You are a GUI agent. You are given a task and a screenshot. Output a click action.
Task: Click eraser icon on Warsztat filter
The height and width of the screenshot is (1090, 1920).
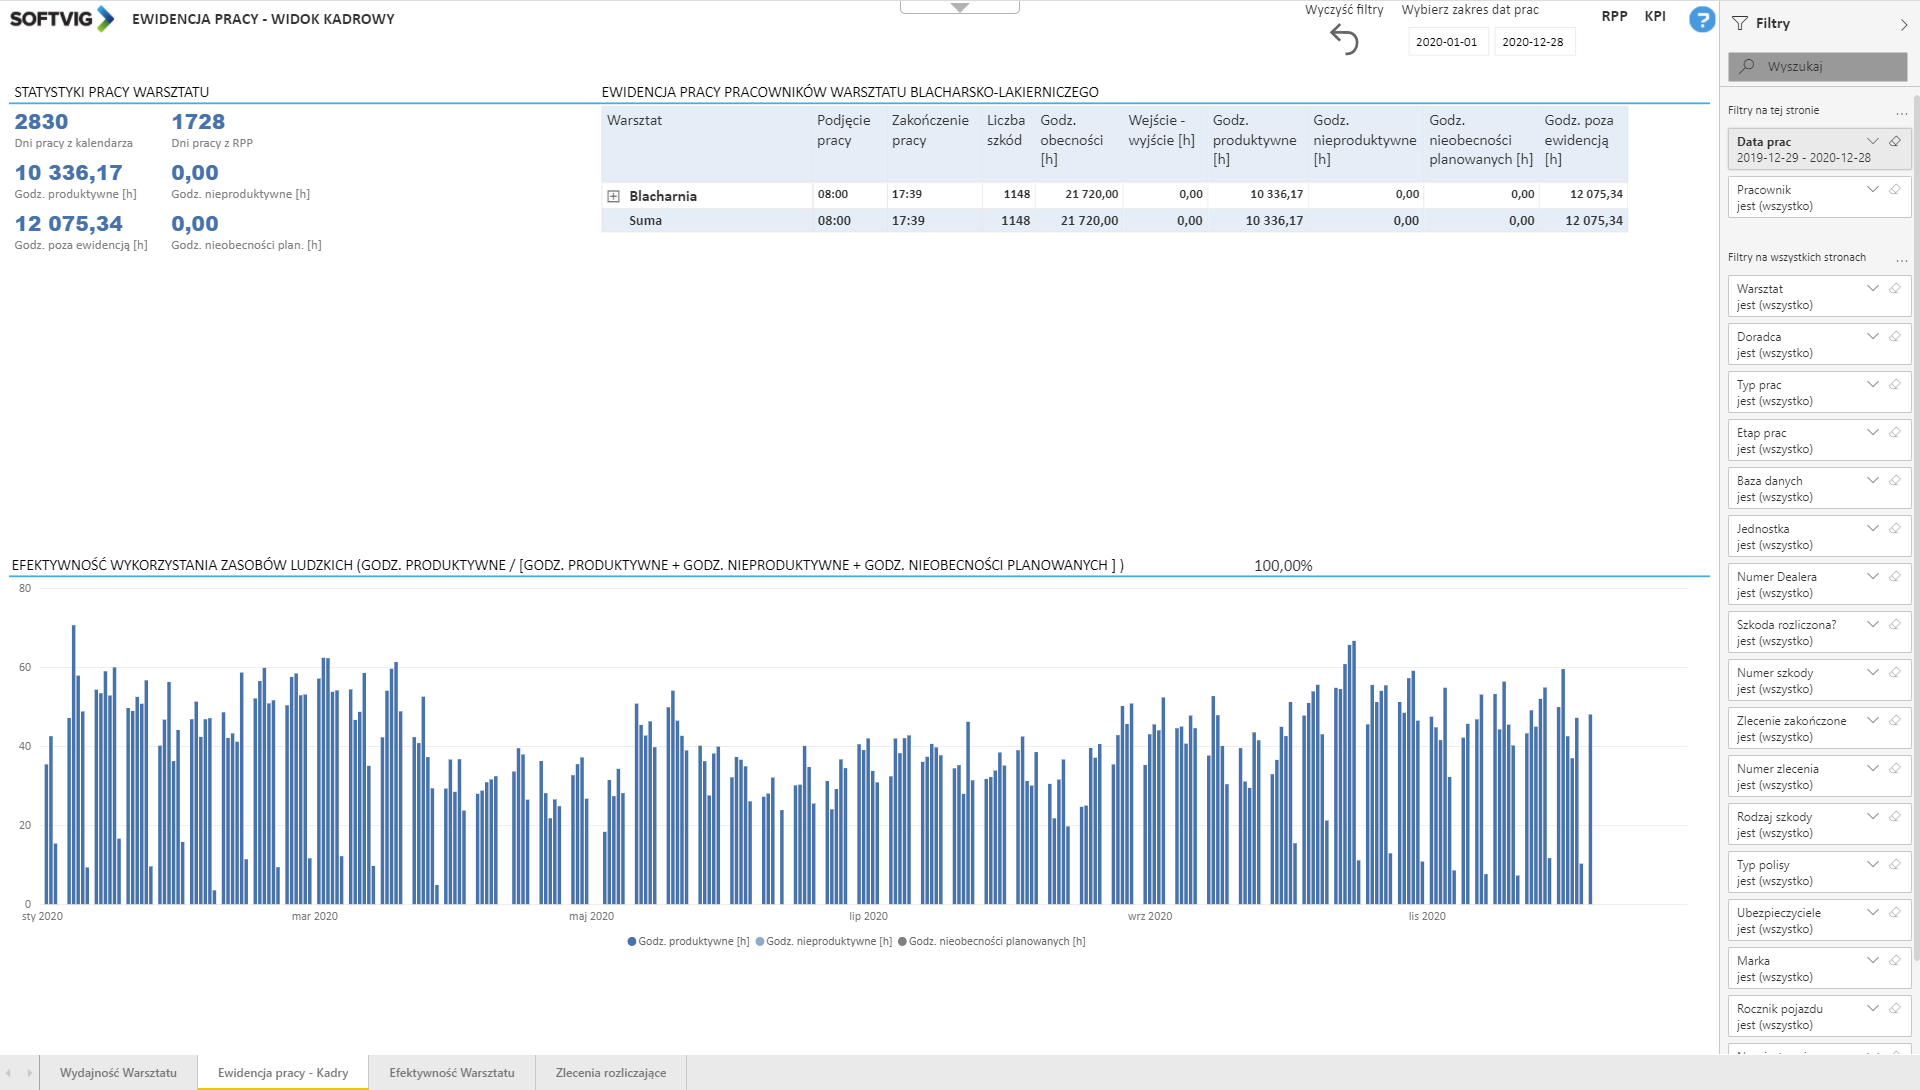coord(1894,288)
